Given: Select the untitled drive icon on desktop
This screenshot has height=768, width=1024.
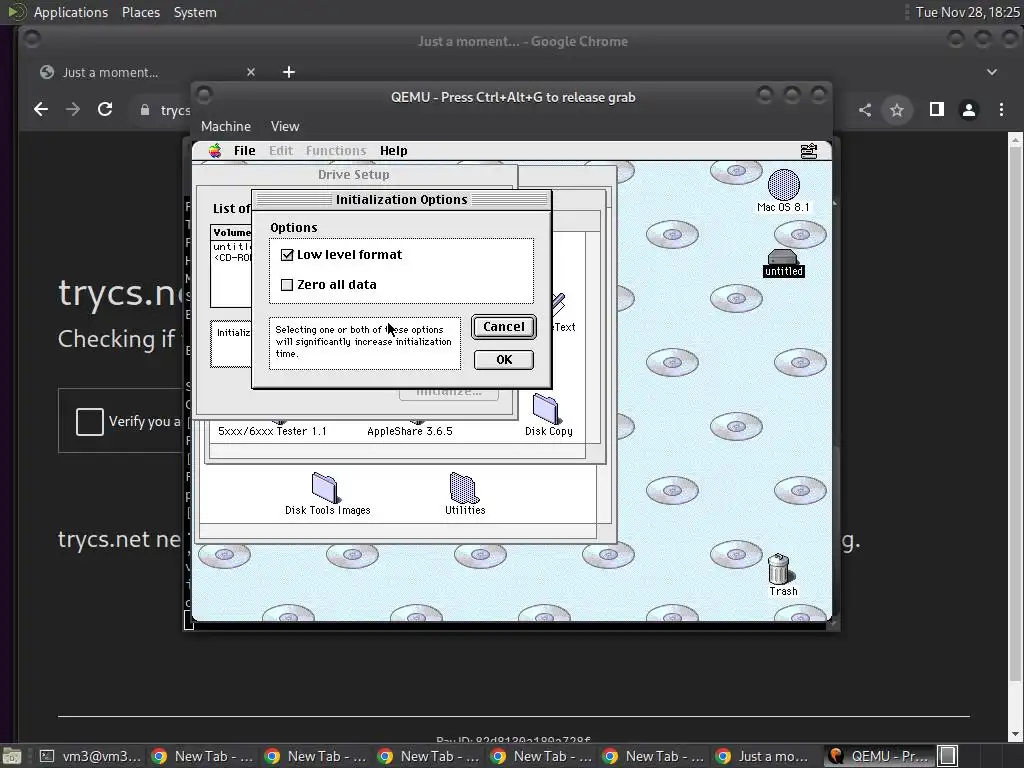Looking at the screenshot, I should (x=783, y=263).
